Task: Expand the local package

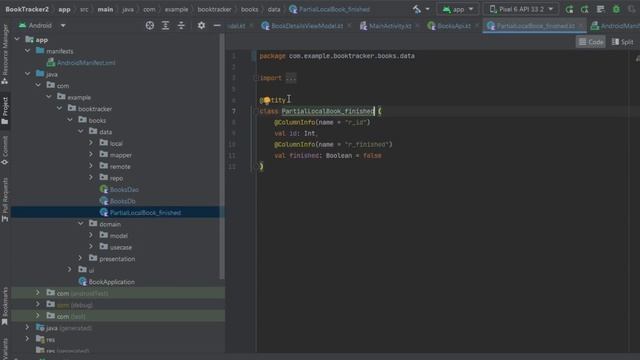Action: click(x=91, y=143)
